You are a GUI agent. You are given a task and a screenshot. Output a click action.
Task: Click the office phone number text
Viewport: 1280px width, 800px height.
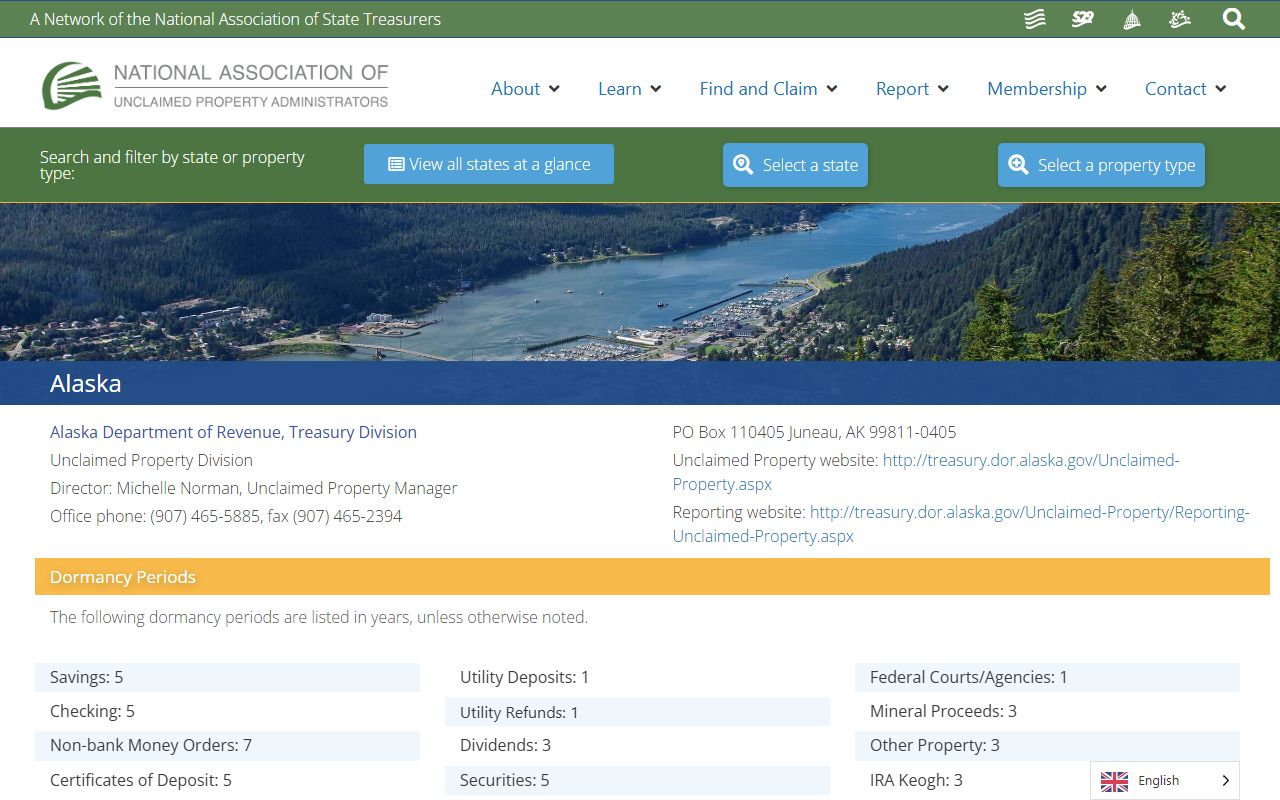(226, 516)
